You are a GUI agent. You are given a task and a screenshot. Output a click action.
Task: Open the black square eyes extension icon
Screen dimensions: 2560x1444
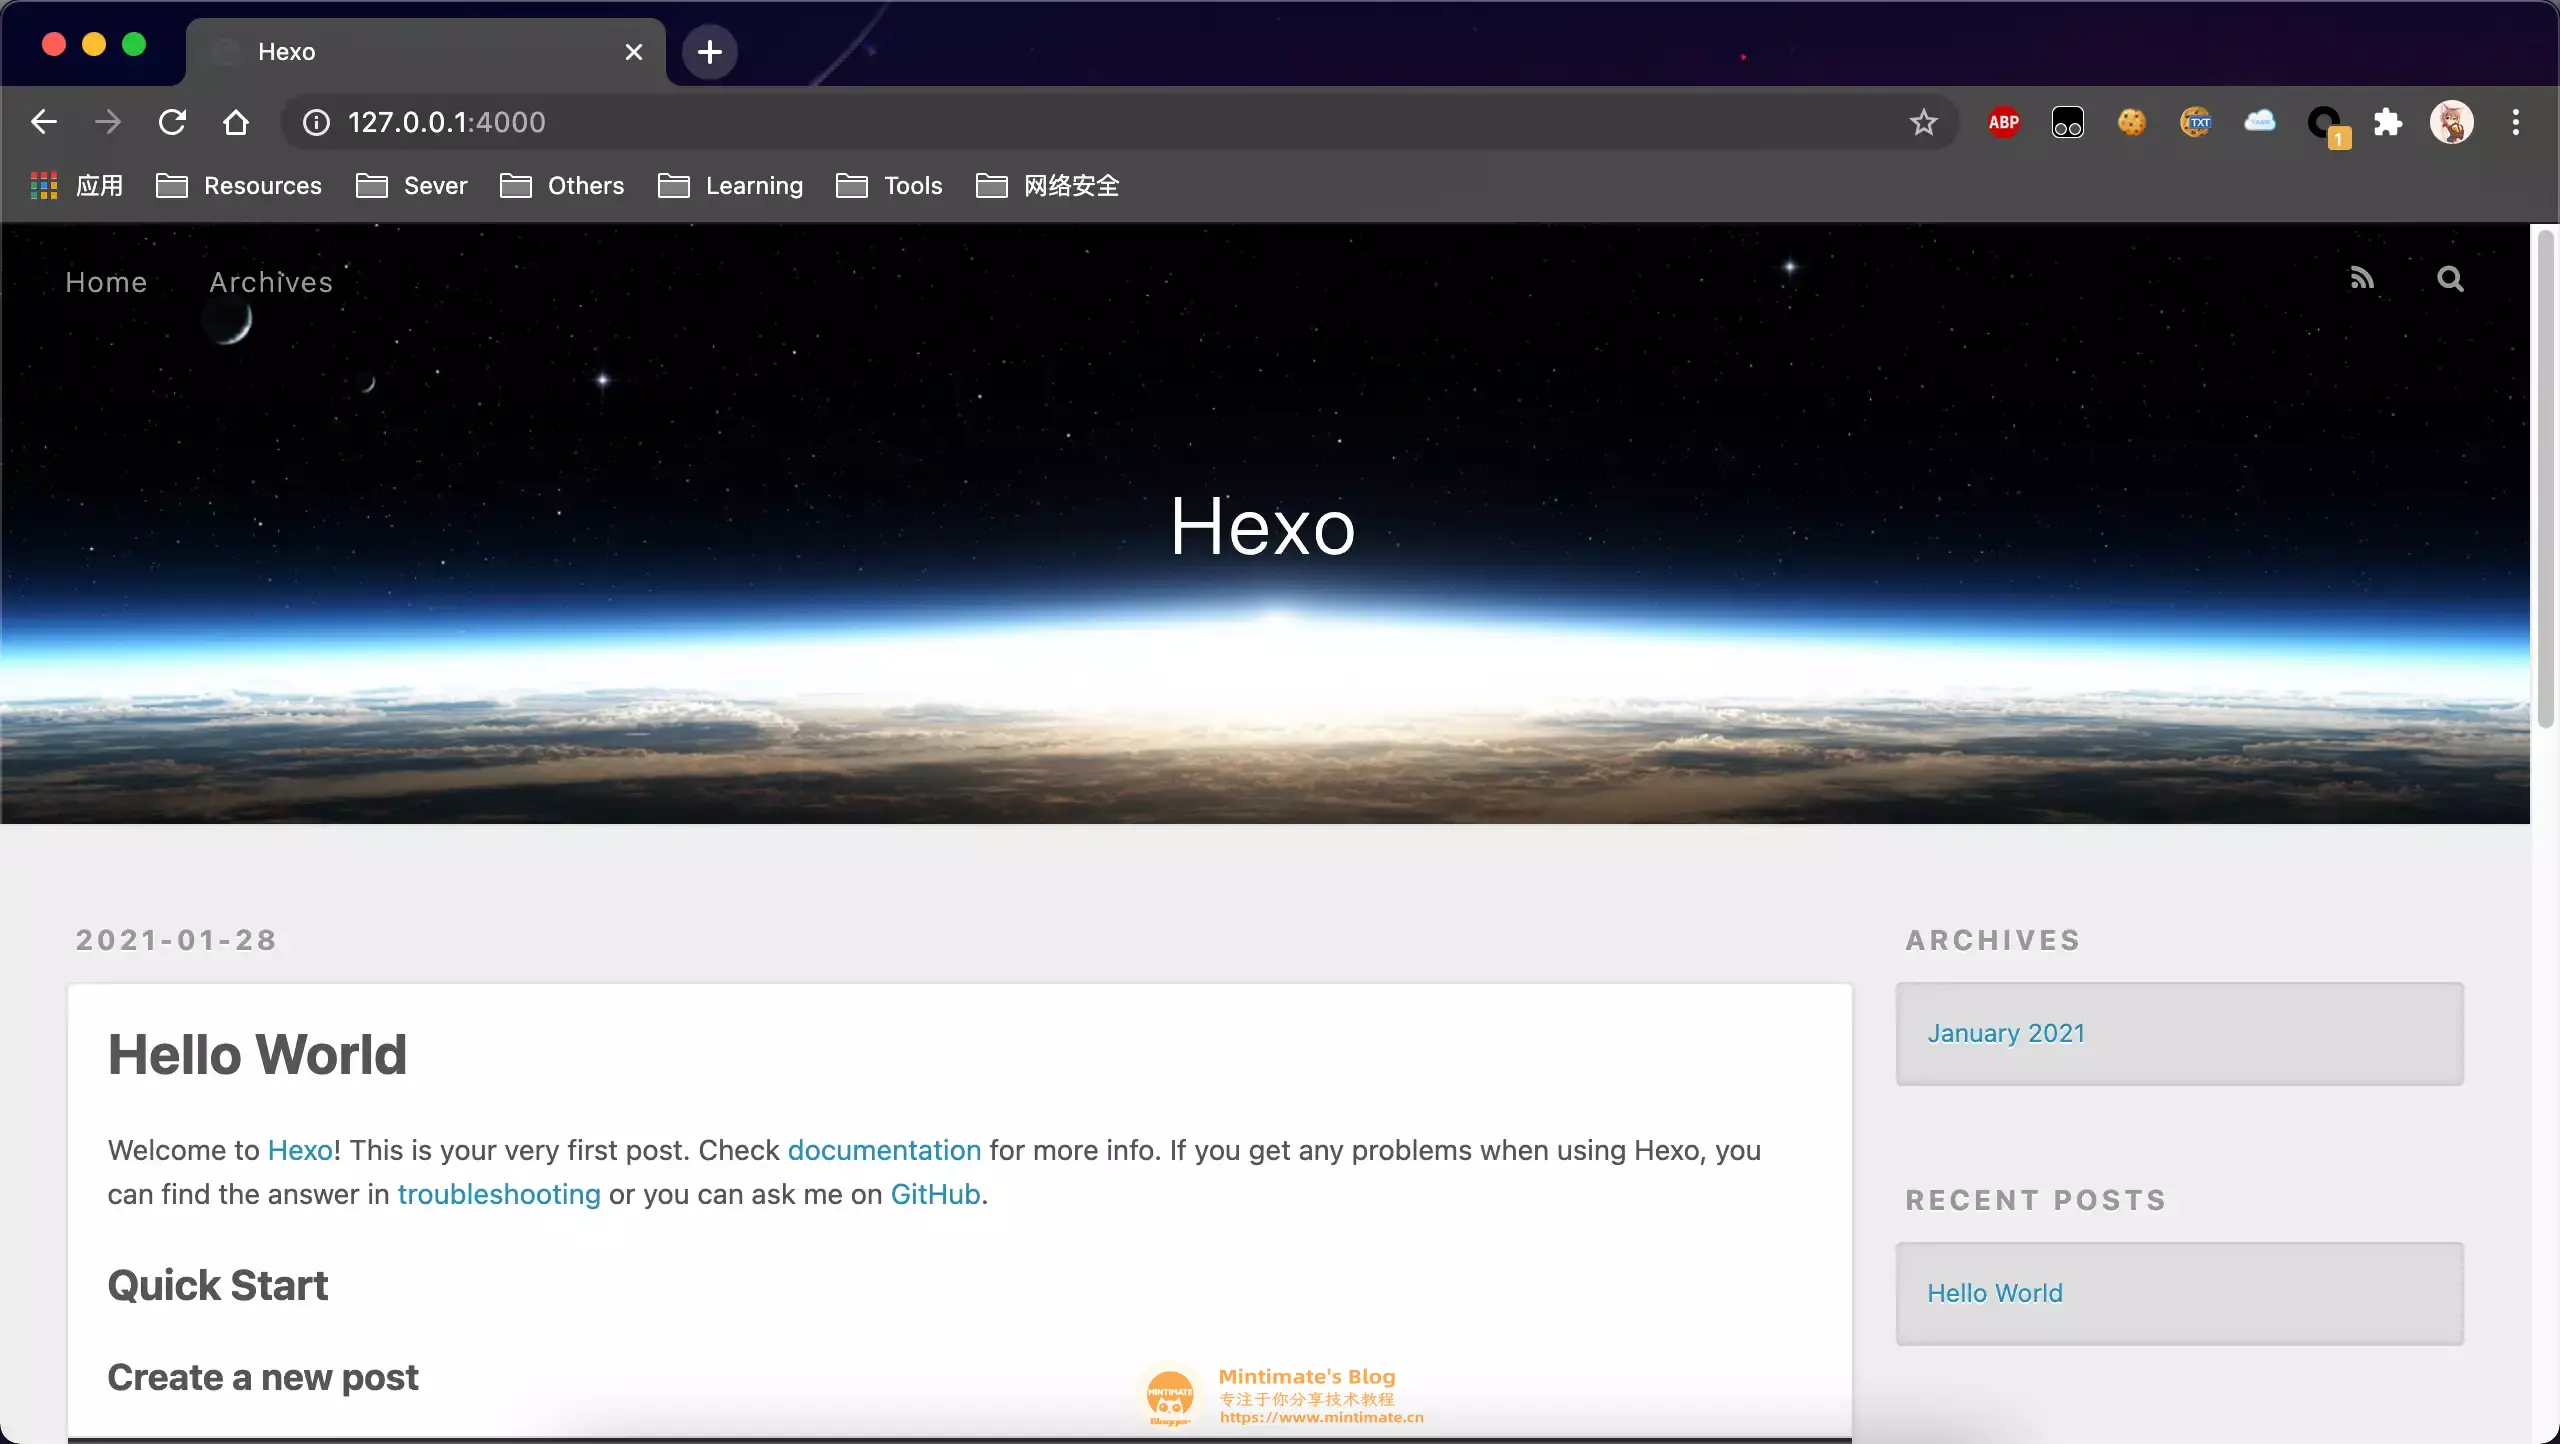[x=2068, y=122]
